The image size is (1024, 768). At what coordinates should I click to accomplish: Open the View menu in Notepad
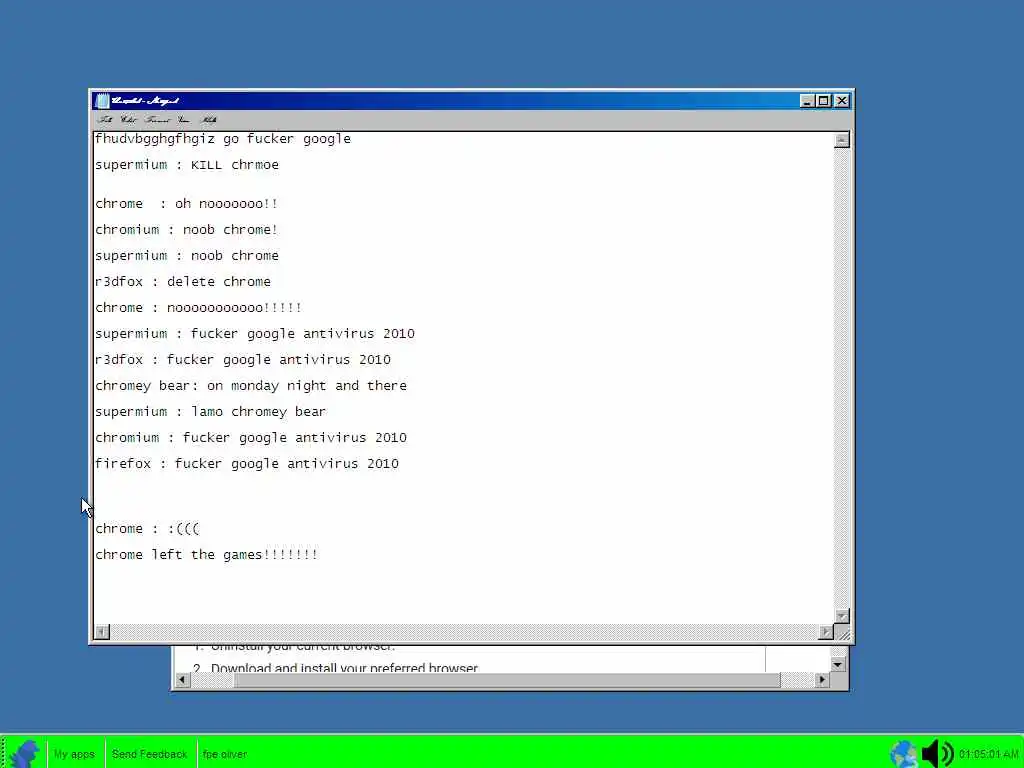184,120
